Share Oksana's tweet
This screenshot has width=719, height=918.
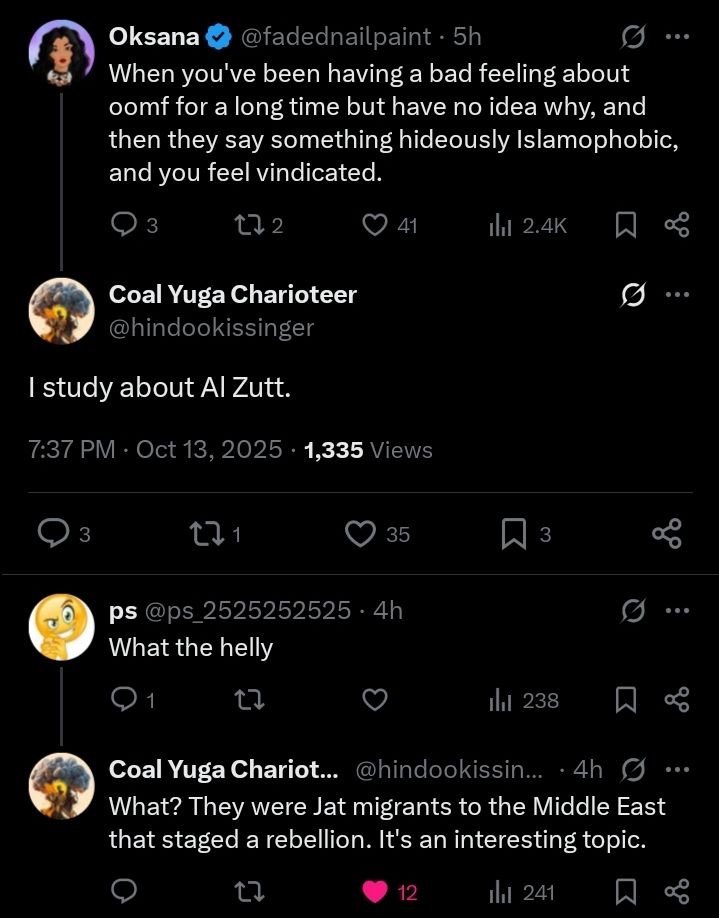pyautogui.click(x=677, y=226)
